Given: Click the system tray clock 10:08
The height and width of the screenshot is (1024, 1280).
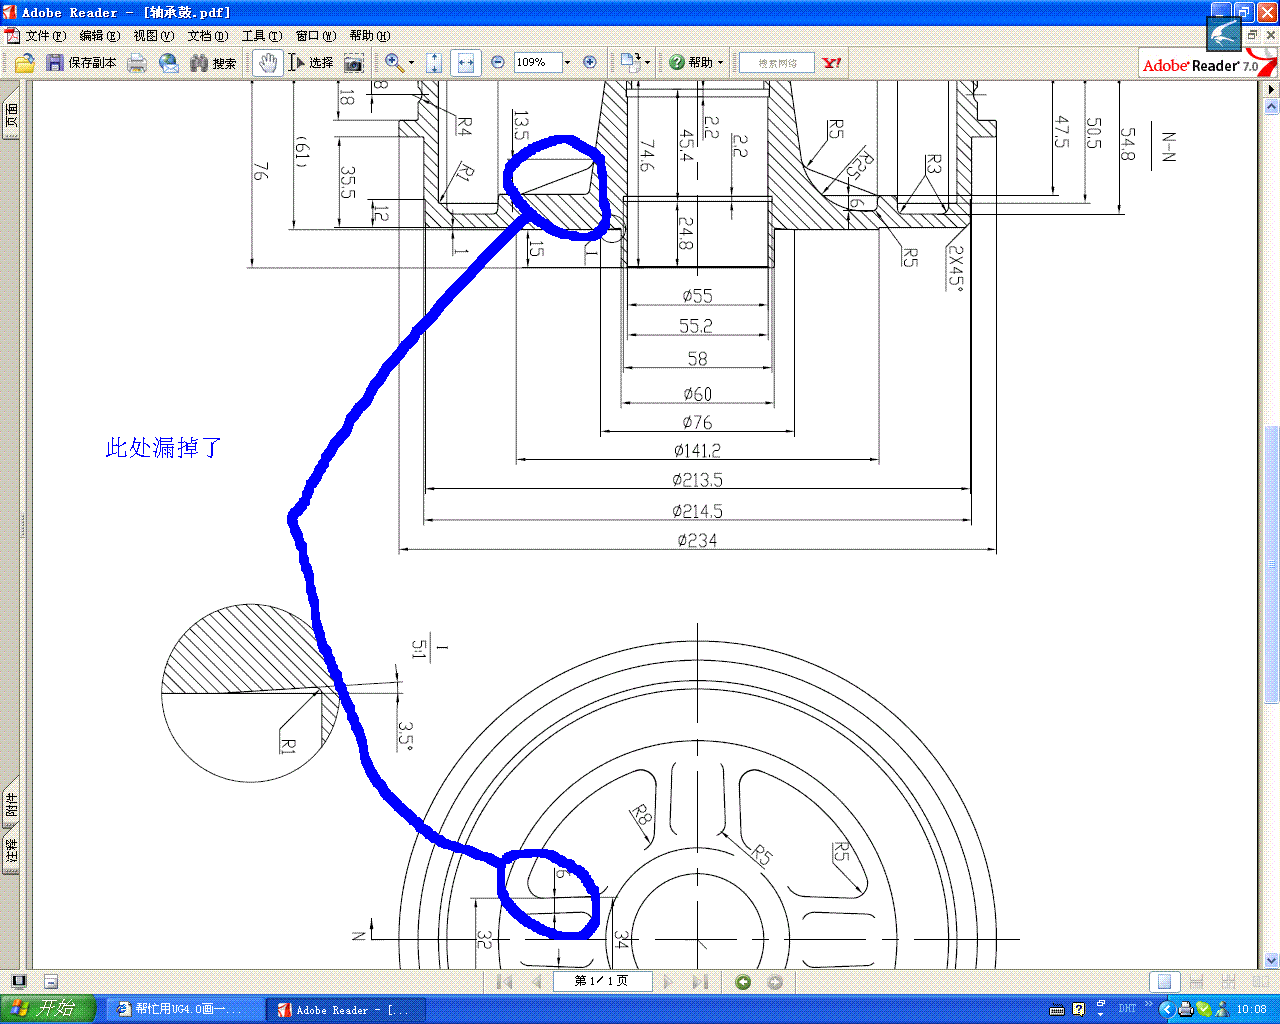Looking at the screenshot, I should coord(1251,1009).
